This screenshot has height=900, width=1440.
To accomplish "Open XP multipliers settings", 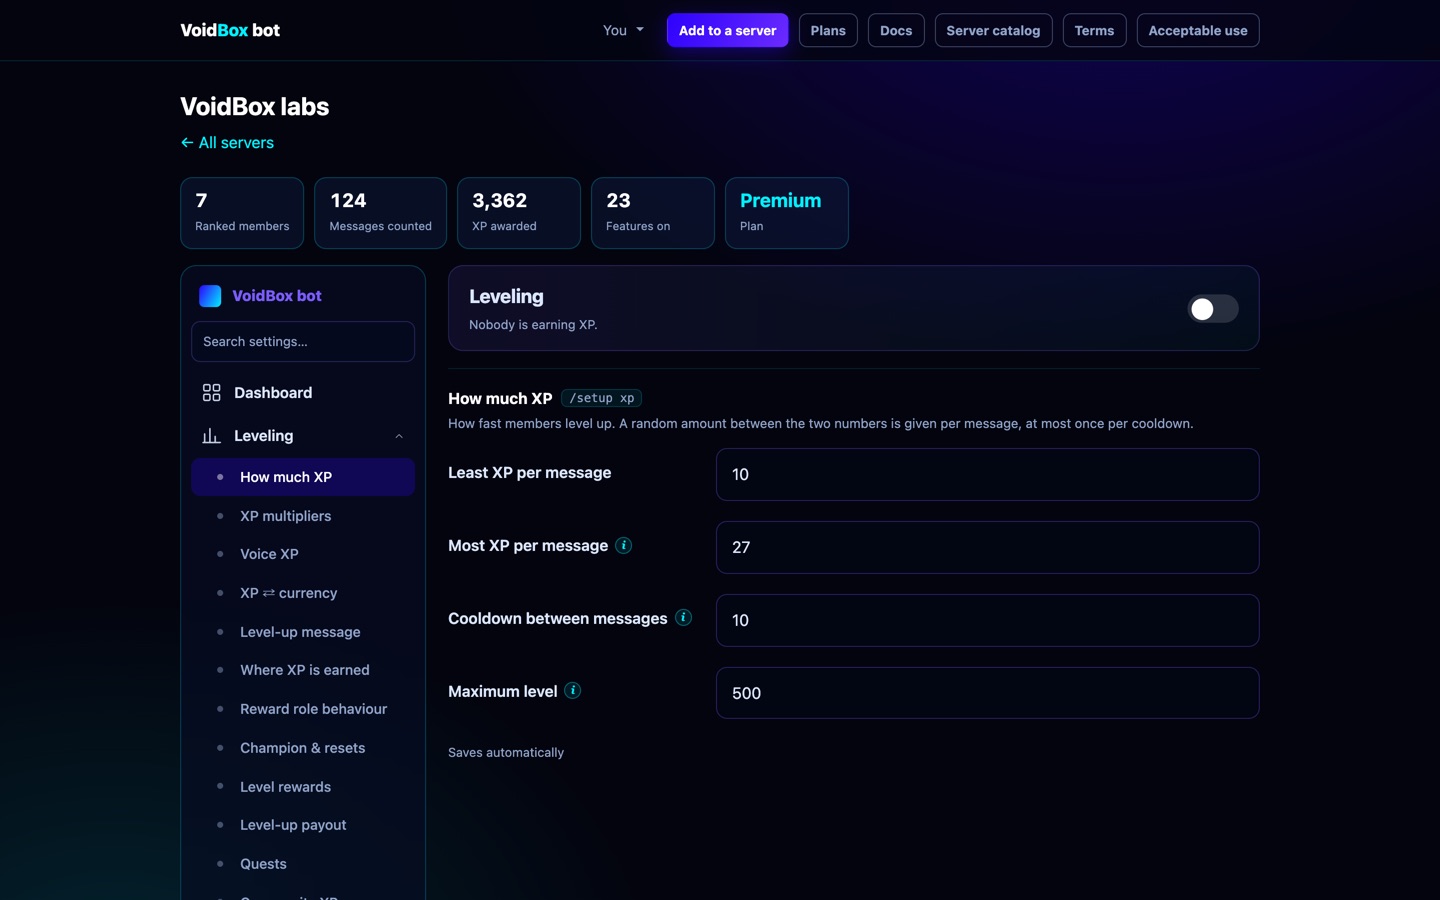I will (303, 516).
